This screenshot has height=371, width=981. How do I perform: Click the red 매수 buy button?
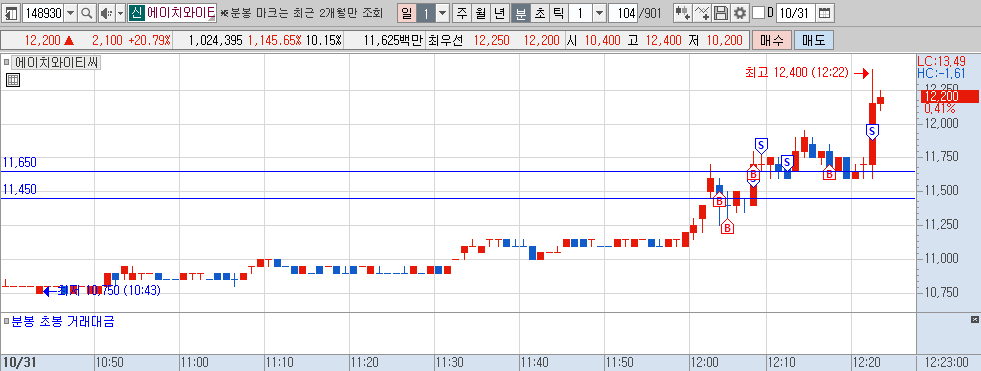[x=772, y=41]
